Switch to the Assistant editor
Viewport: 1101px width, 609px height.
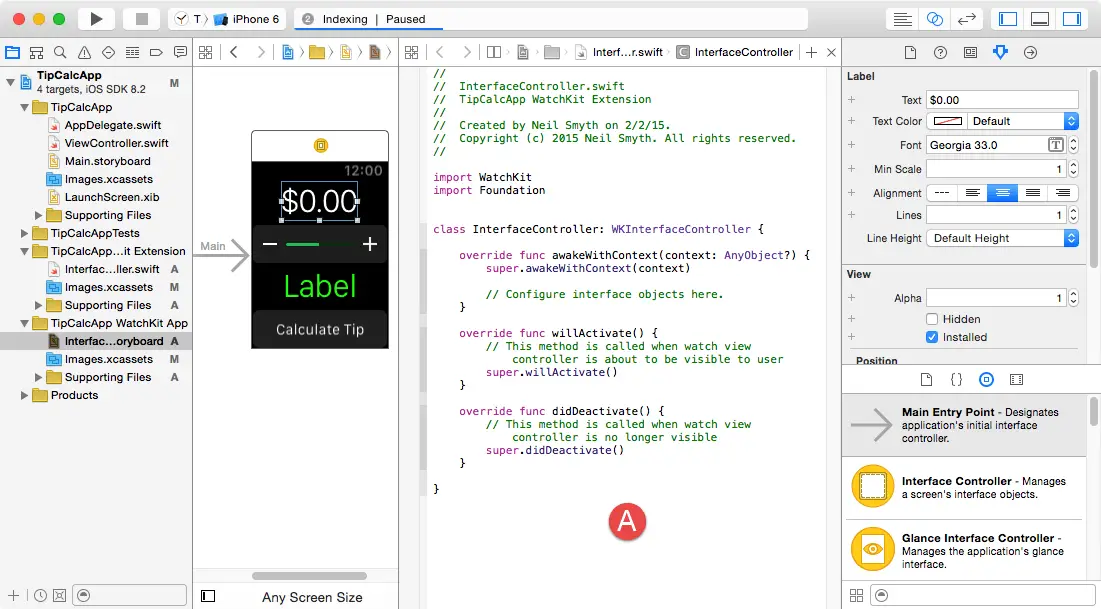[934, 19]
